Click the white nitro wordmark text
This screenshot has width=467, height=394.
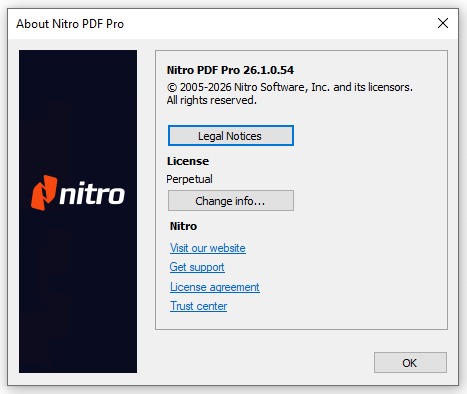coord(92,193)
